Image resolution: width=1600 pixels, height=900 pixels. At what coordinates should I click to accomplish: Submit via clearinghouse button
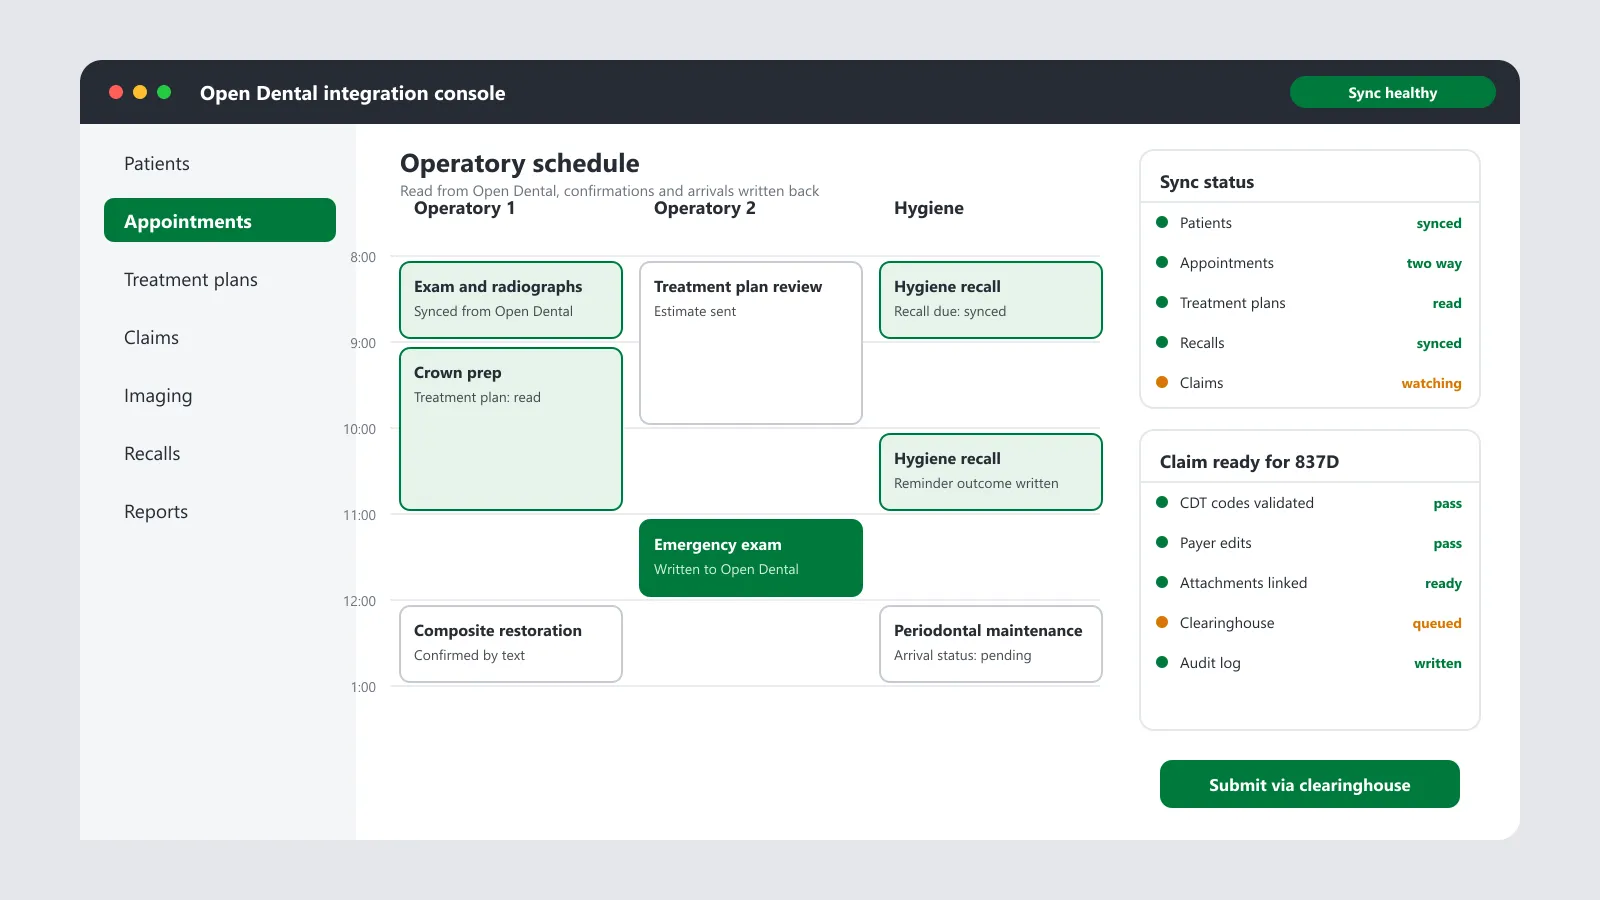pos(1310,784)
